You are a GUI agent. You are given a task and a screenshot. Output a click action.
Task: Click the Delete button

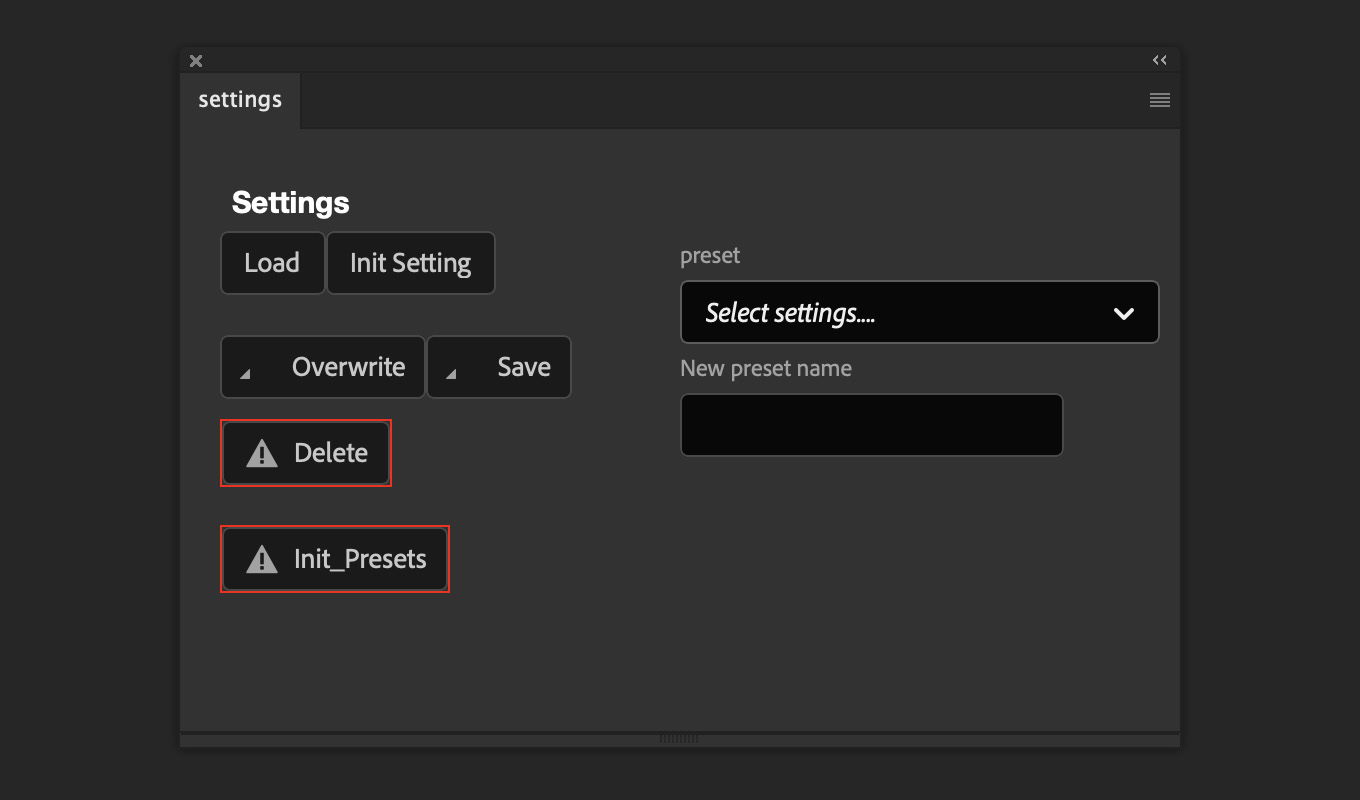(x=306, y=453)
